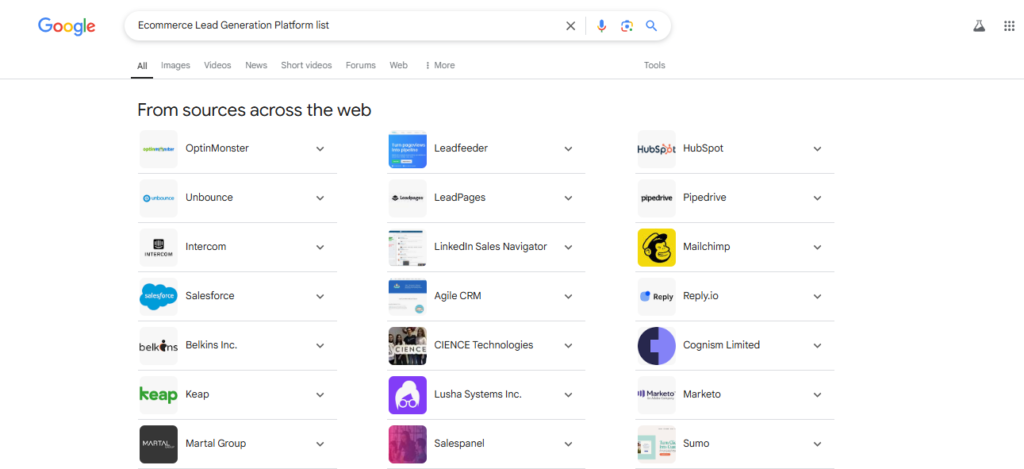Expand the Leadfeeder entry chevron
Image resolution: width=1024 pixels, height=469 pixels.
[568, 149]
